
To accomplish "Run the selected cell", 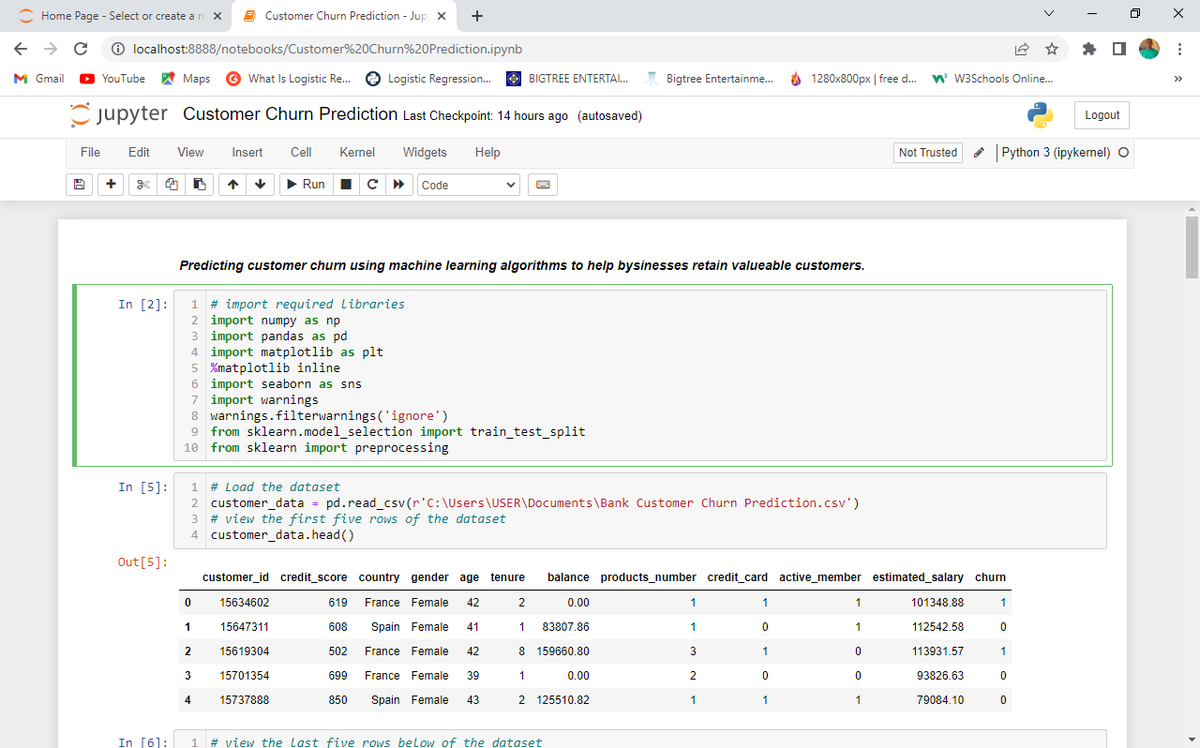I will (x=305, y=185).
